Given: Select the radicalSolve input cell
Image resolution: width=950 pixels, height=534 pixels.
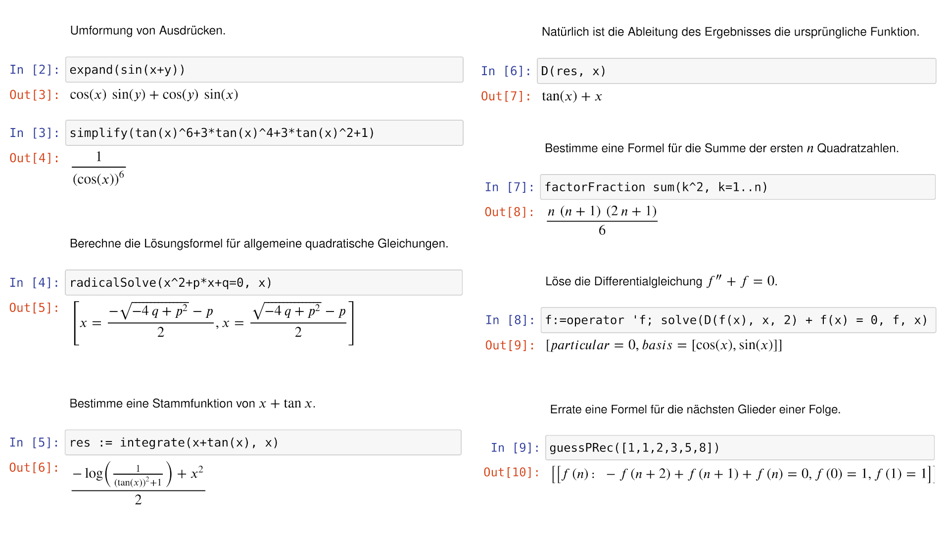Looking at the screenshot, I should (264, 283).
